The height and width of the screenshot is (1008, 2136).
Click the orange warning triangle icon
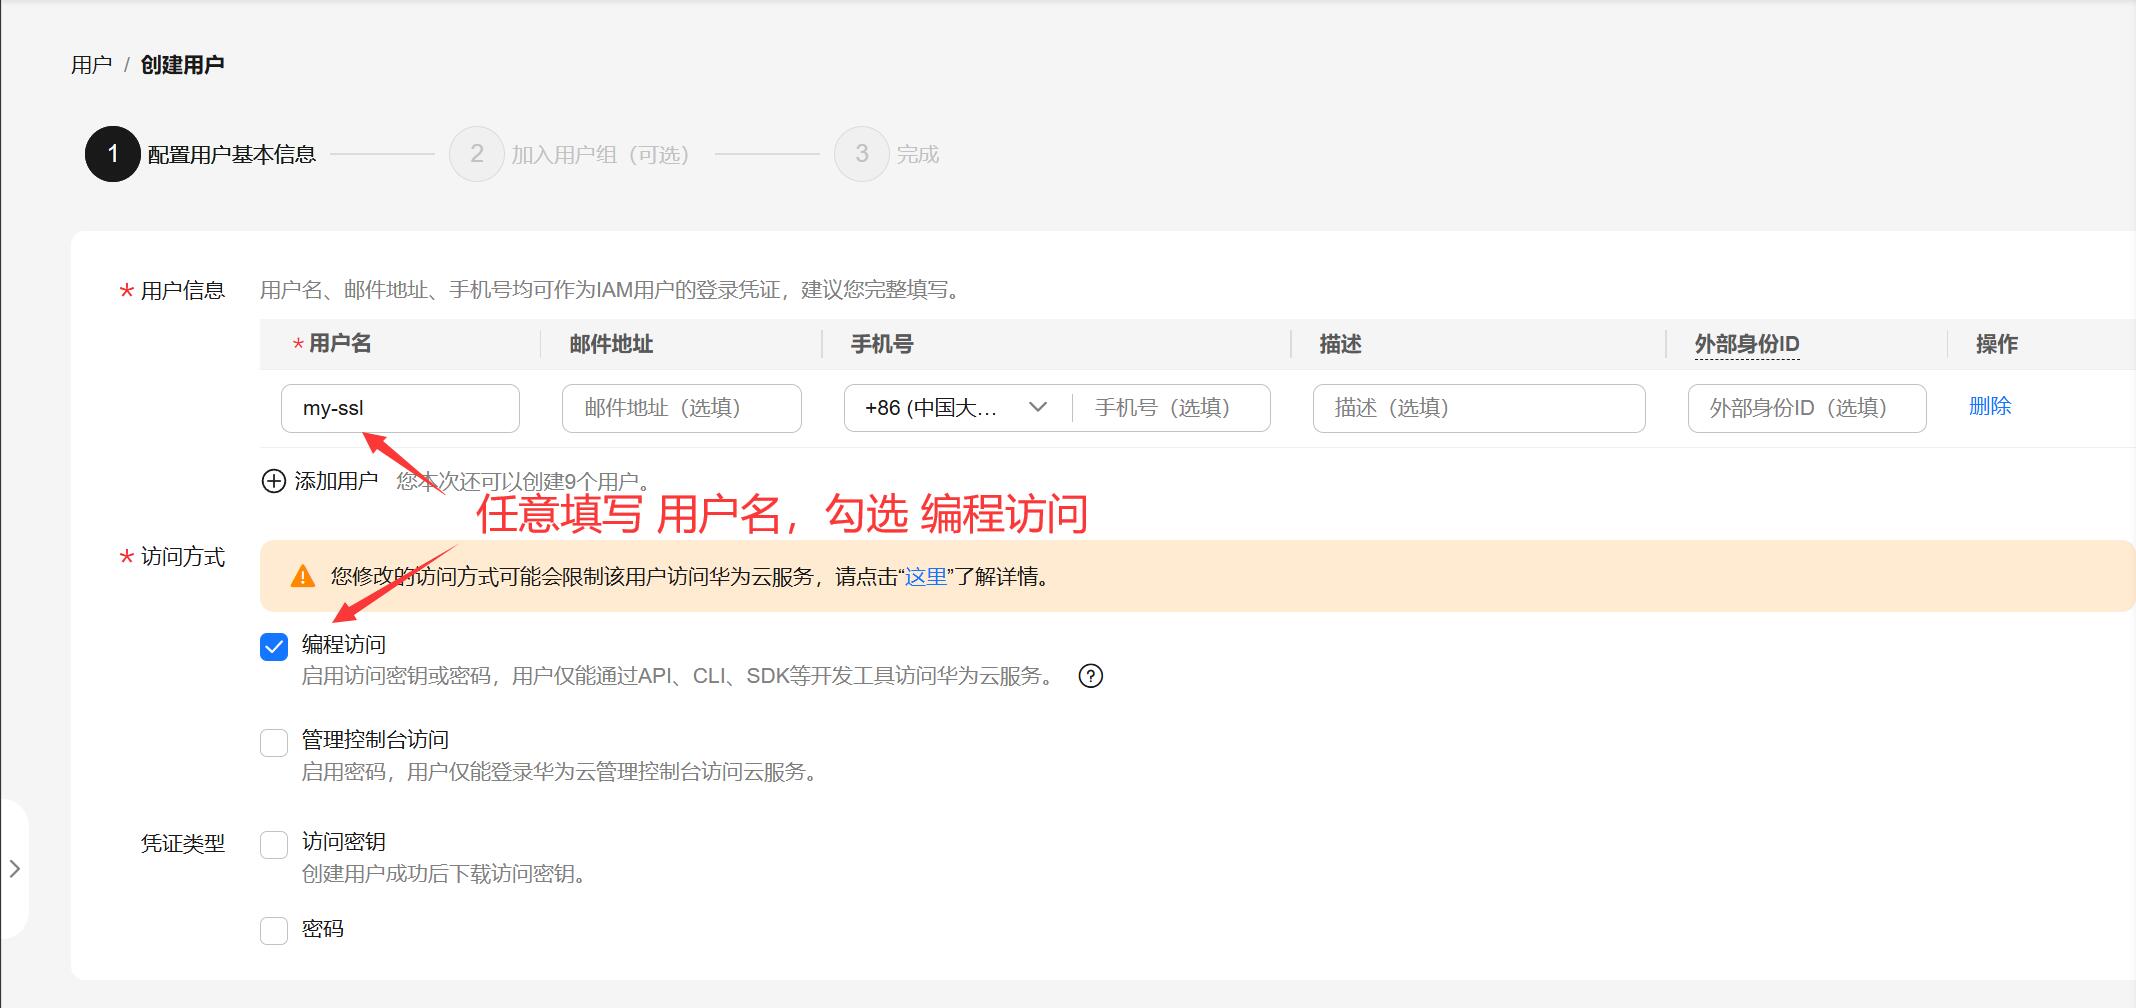pos(302,577)
